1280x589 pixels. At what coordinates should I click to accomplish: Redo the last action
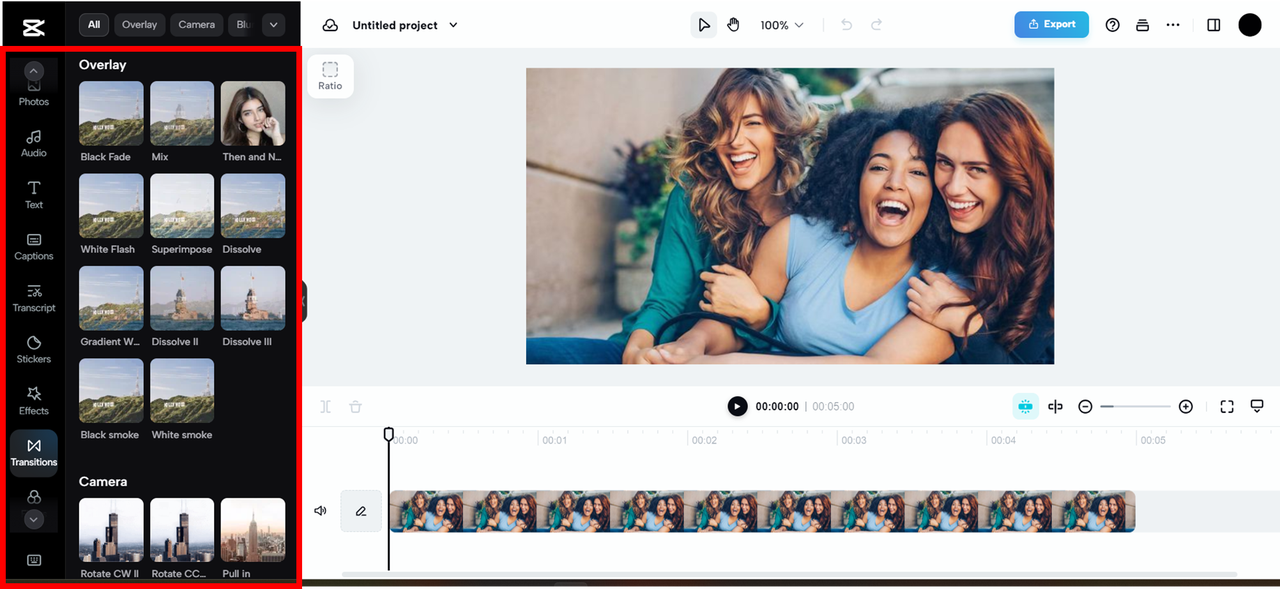[877, 25]
